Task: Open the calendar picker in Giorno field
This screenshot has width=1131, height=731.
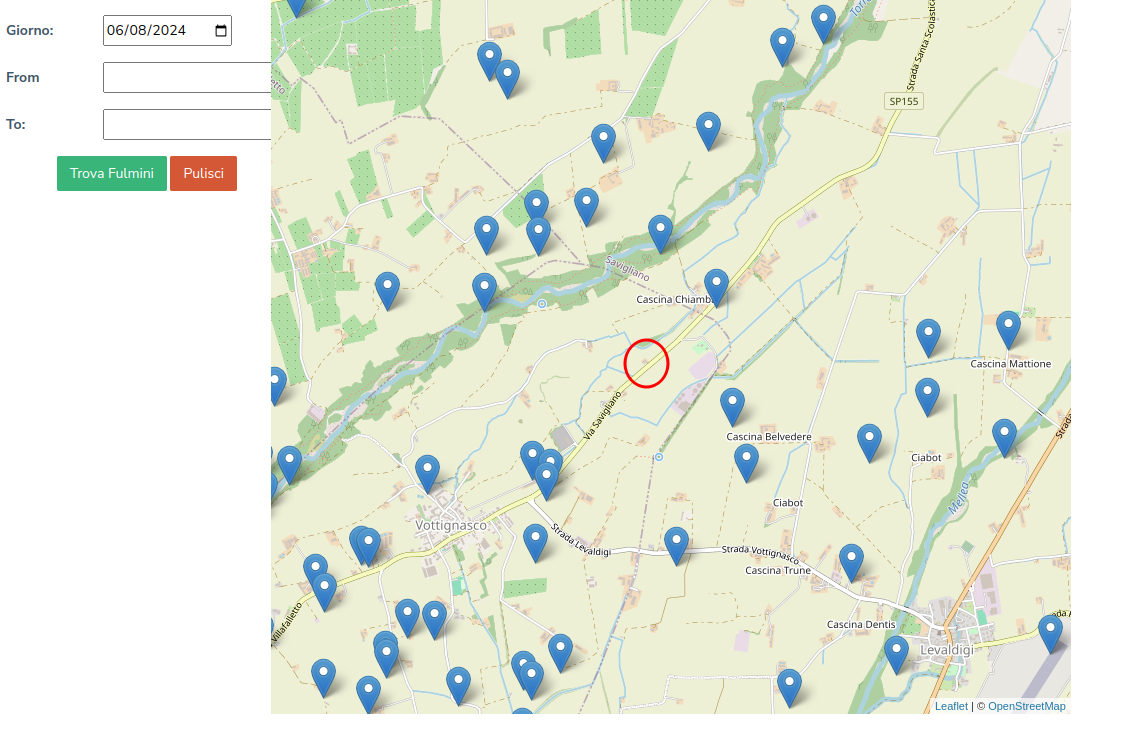Action: point(221,31)
